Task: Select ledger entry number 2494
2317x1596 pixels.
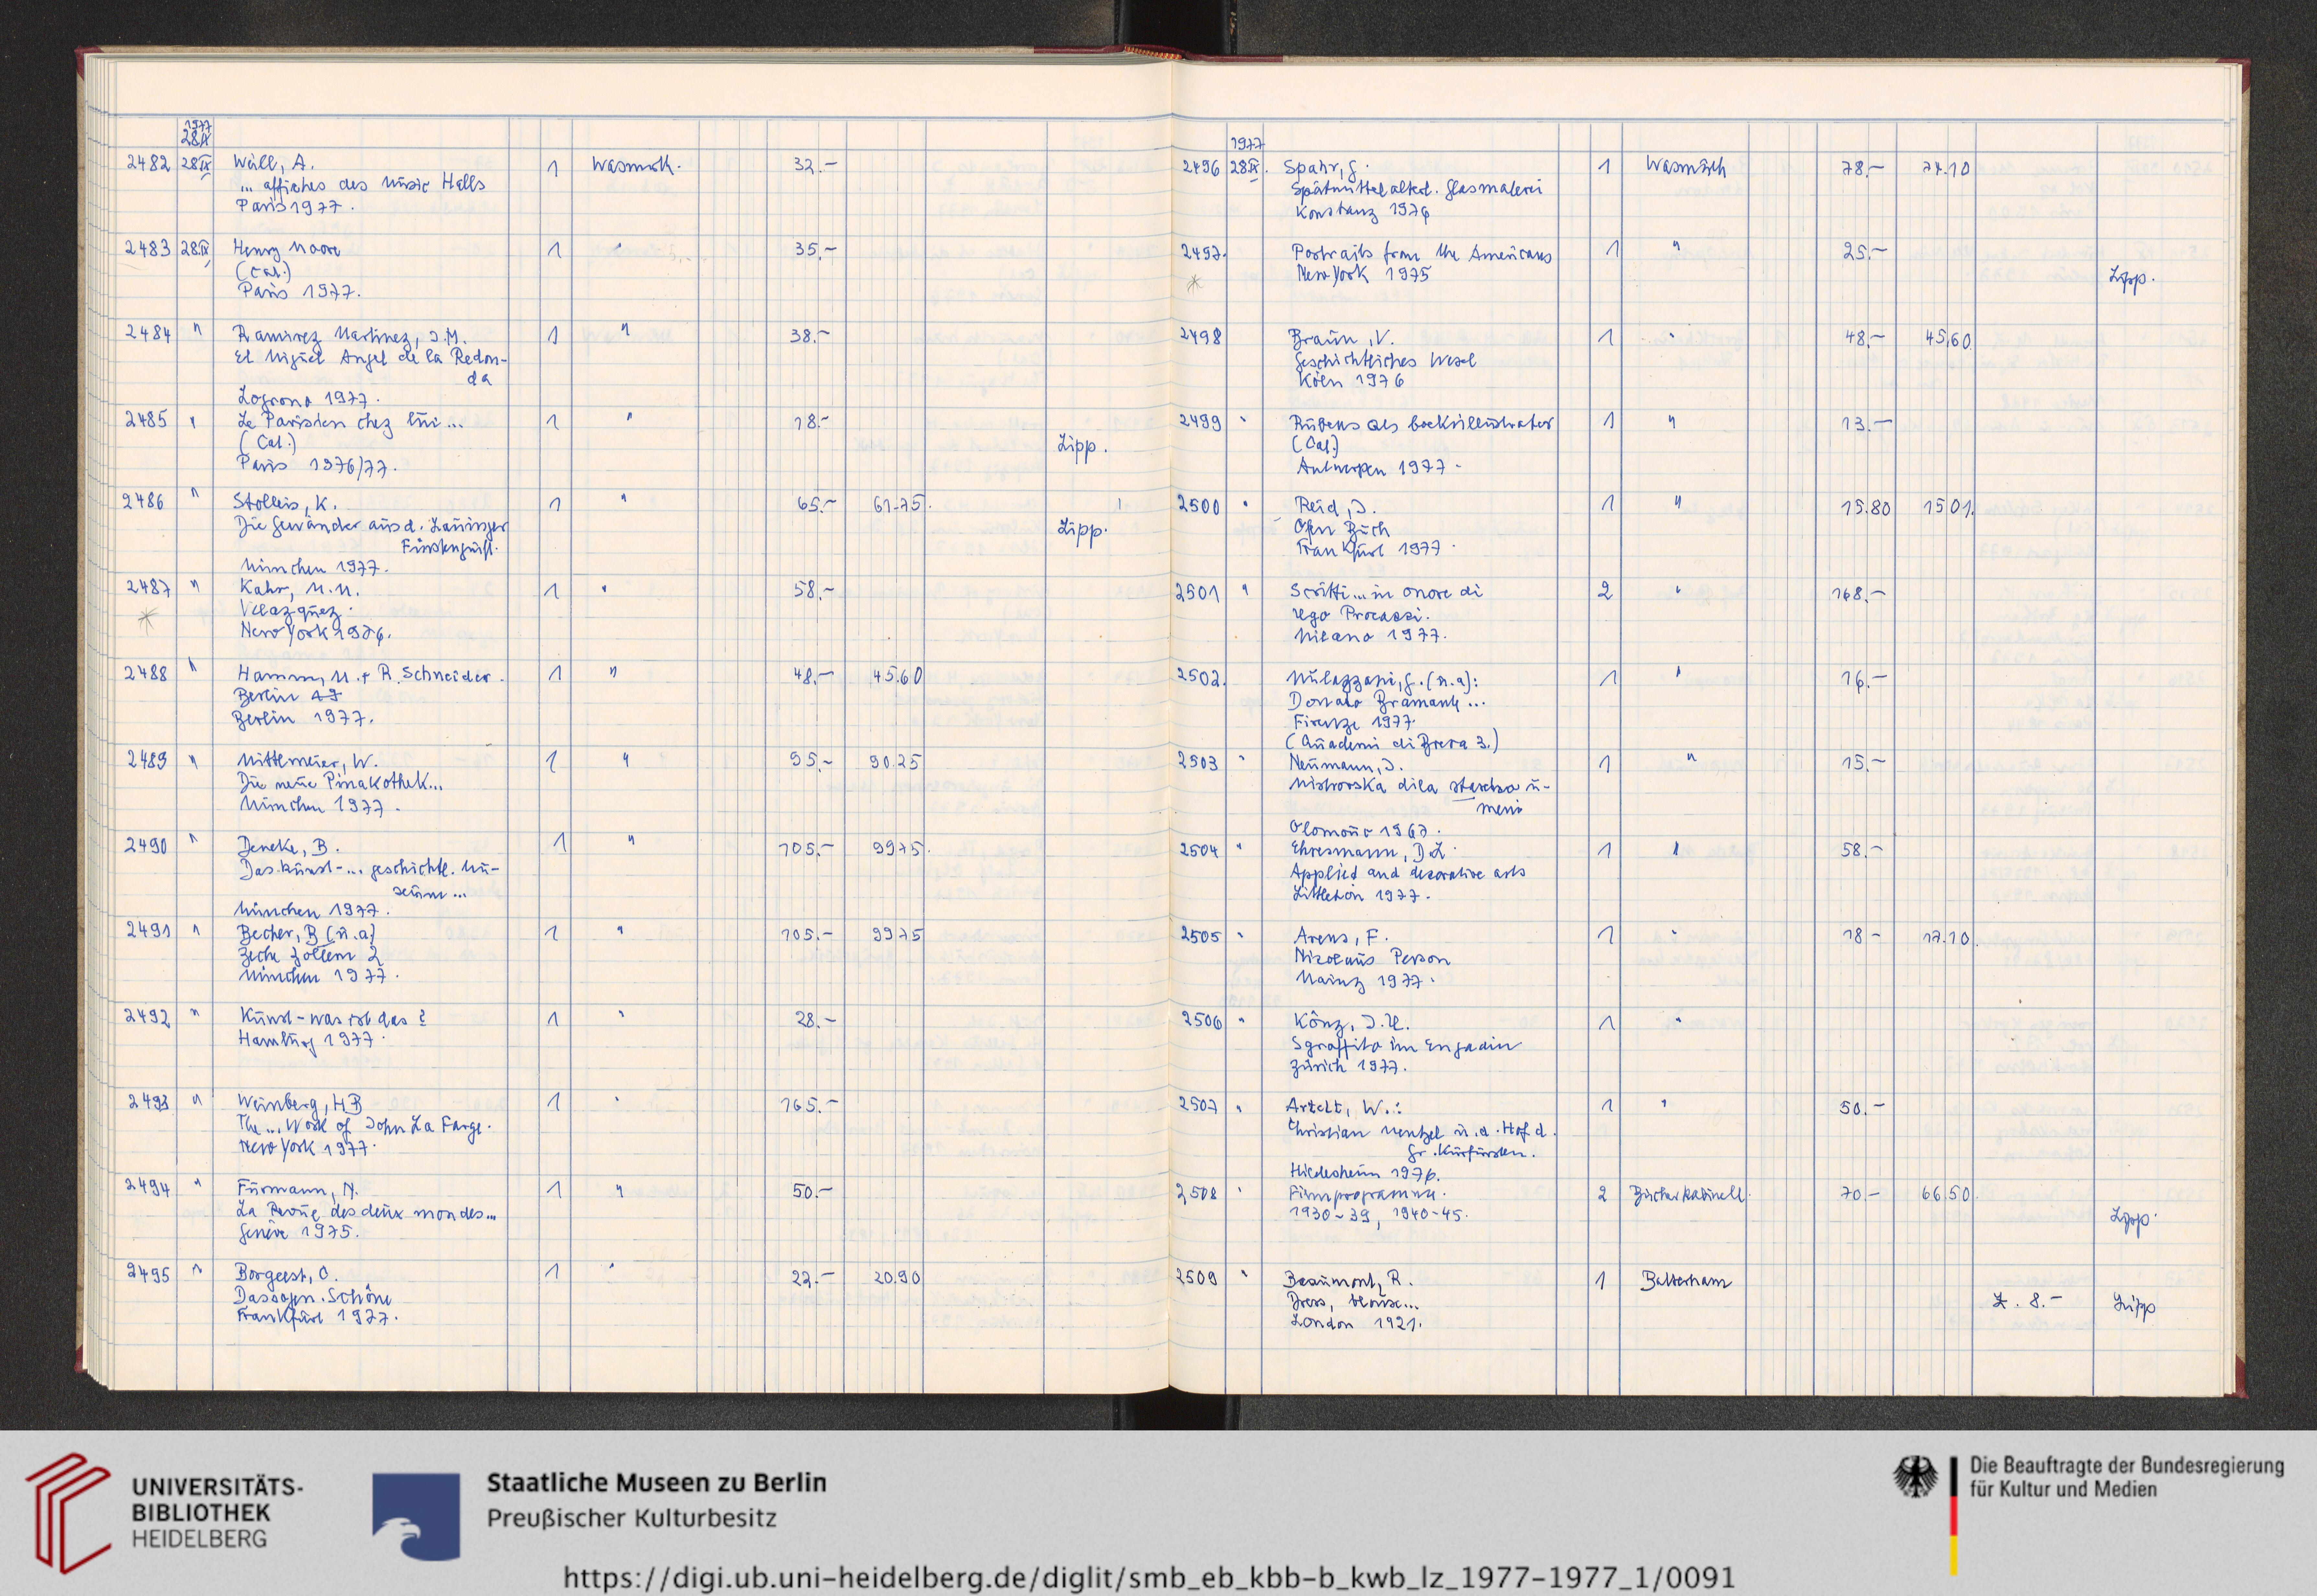Action: [x=148, y=1187]
